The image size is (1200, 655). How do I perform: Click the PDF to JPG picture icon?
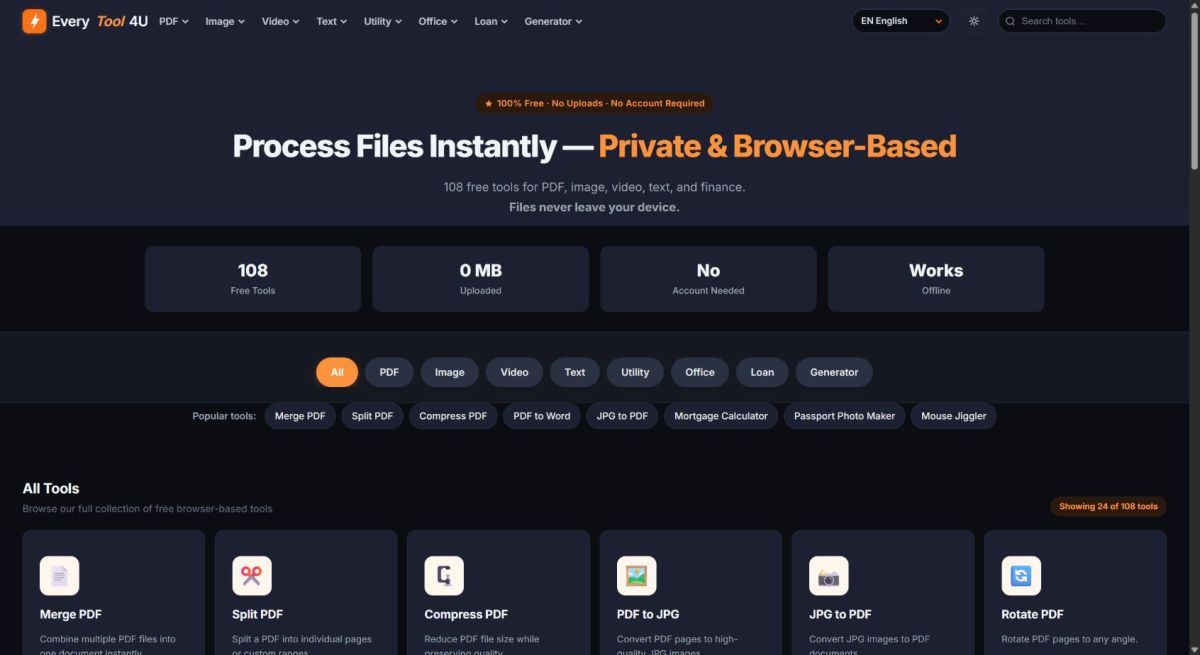point(637,576)
